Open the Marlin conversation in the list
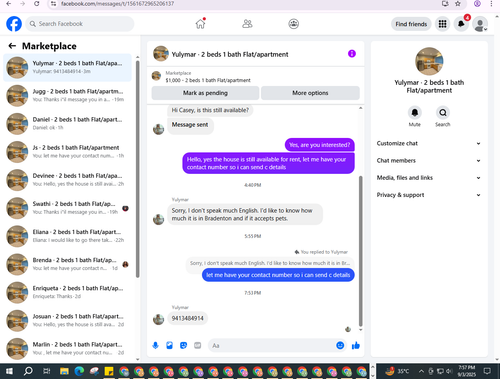 (67, 349)
